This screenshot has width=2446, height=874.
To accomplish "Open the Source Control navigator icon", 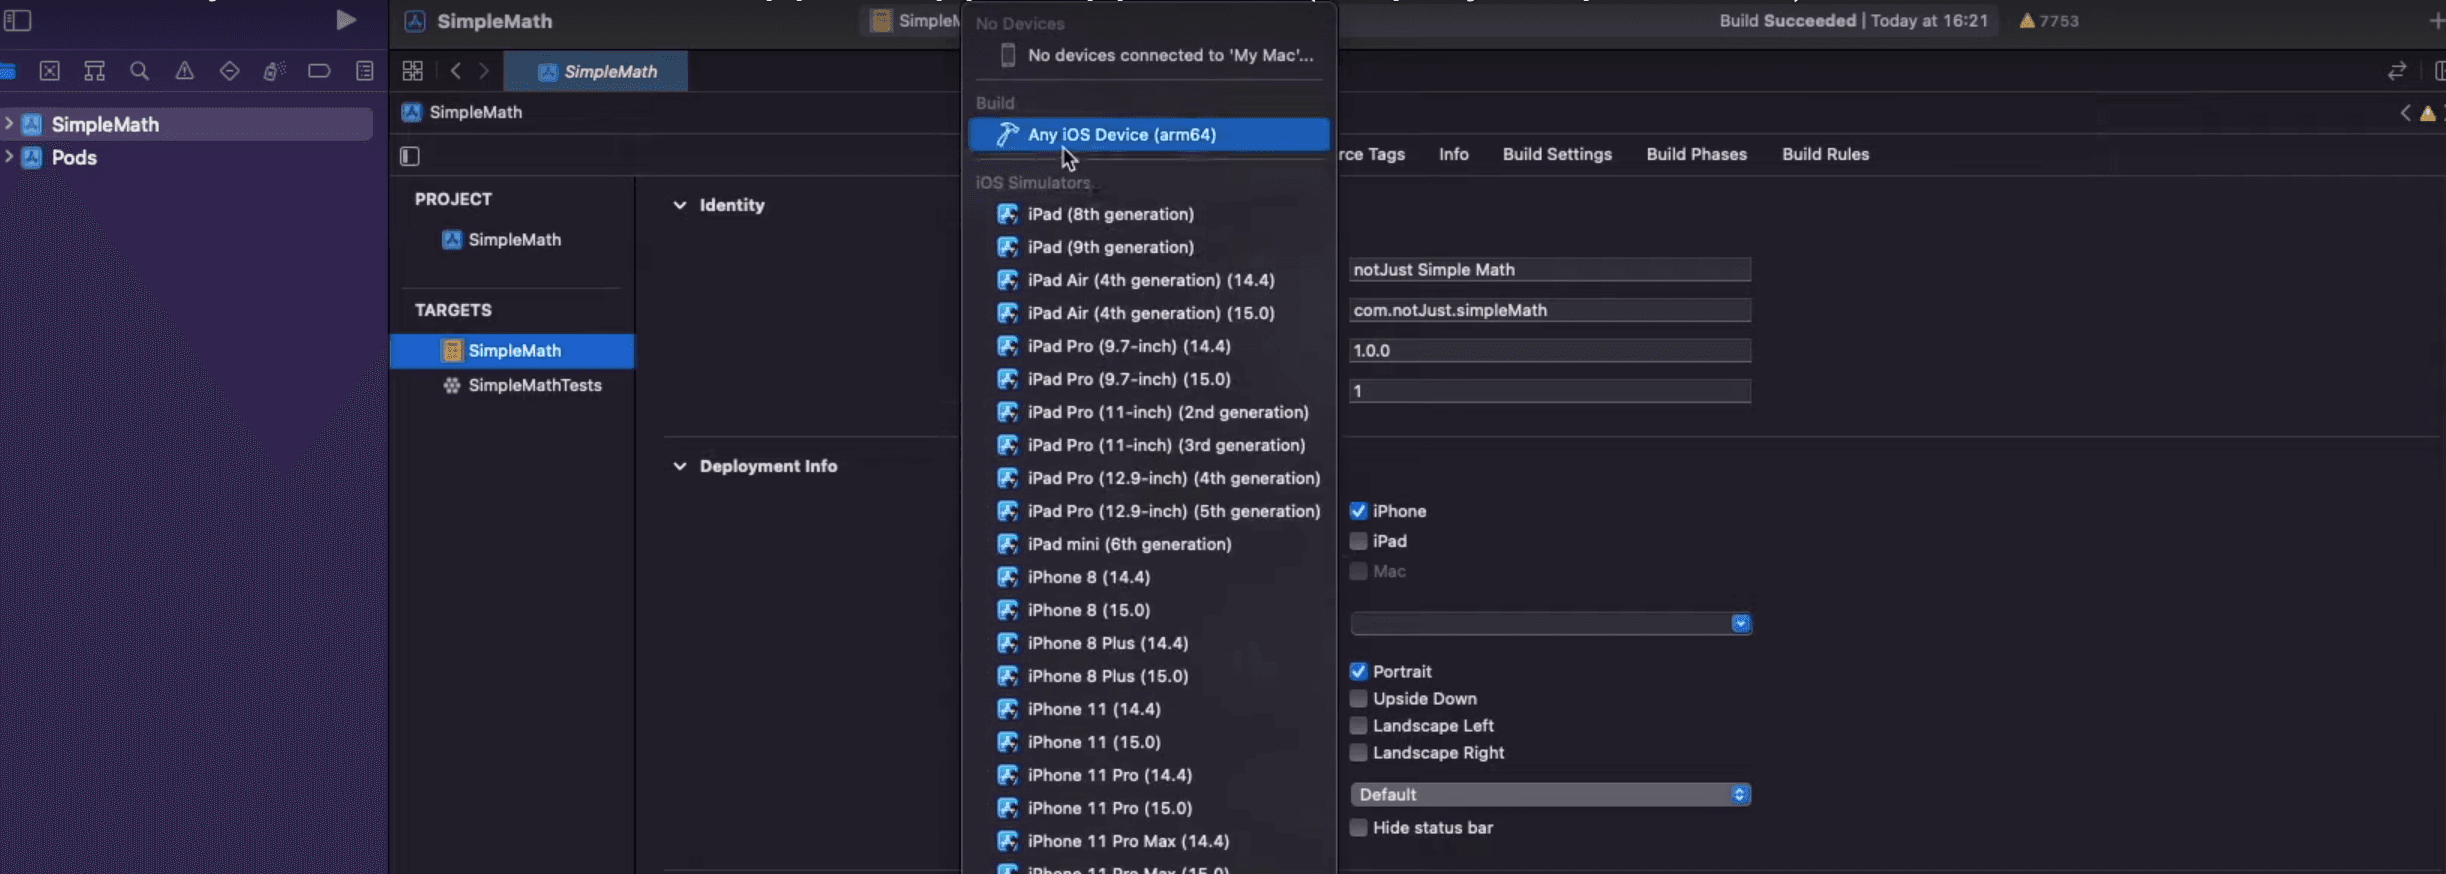I will click(49, 71).
